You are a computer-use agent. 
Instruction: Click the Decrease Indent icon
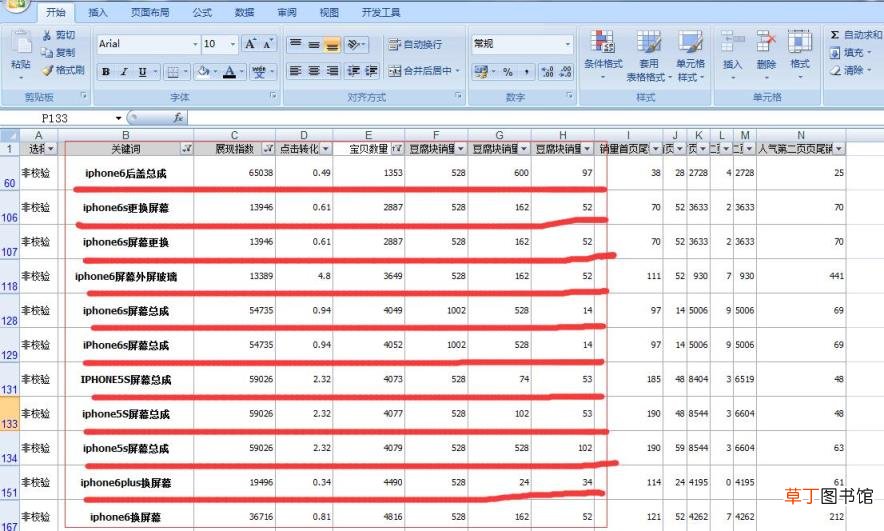coord(353,71)
